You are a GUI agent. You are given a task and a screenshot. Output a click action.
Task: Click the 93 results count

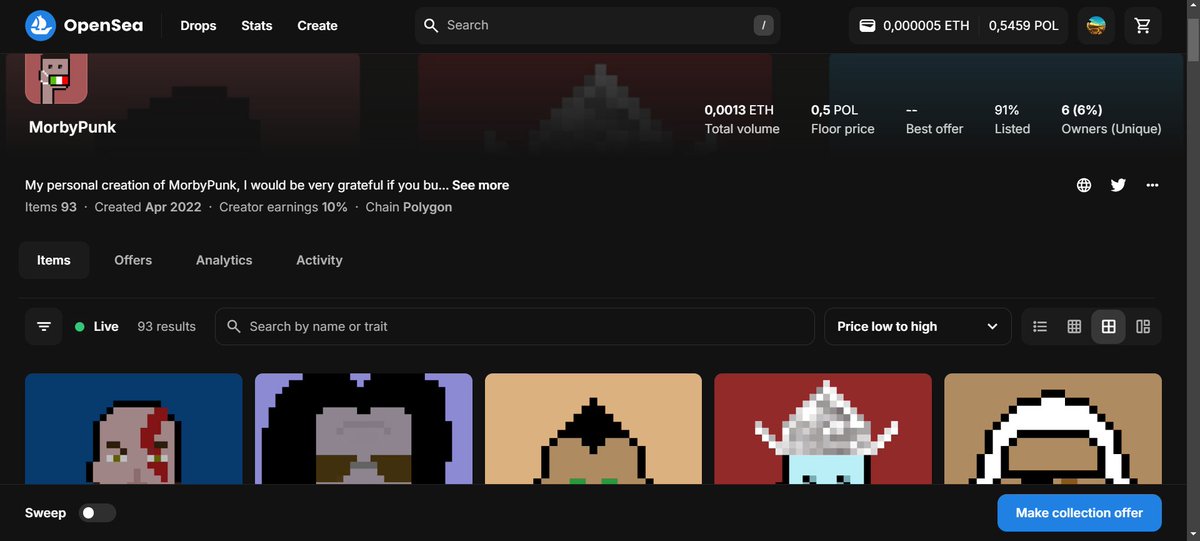tap(166, 326)
